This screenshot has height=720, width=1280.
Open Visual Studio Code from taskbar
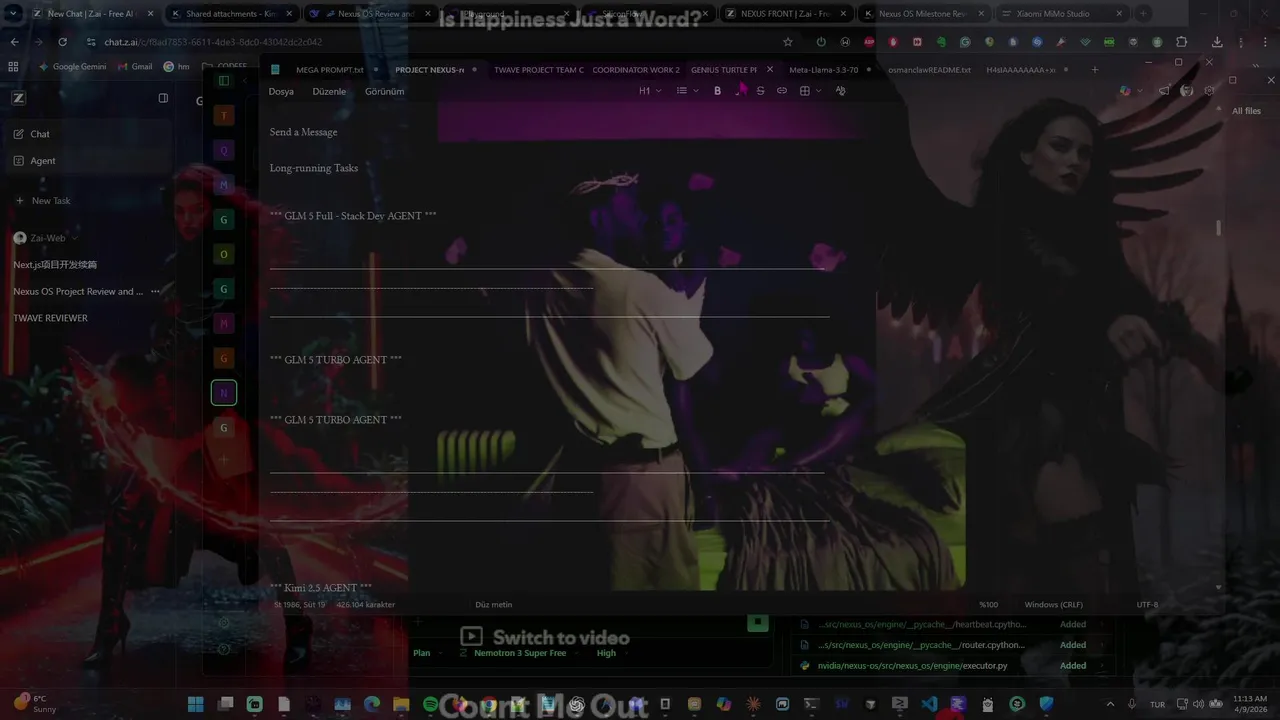pos(929,704)
